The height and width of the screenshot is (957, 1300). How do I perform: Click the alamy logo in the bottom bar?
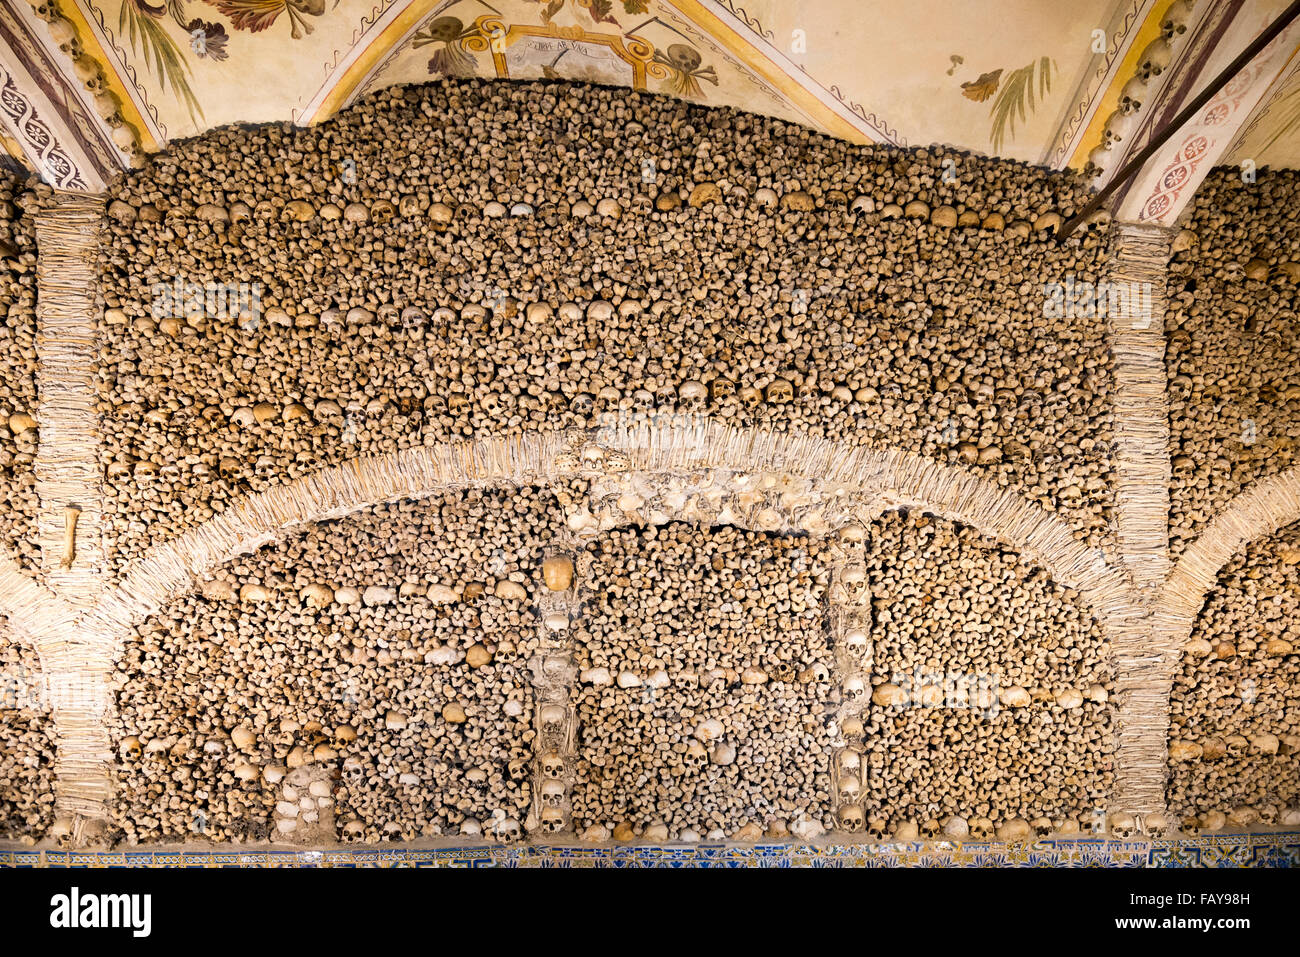click(100, 912)
